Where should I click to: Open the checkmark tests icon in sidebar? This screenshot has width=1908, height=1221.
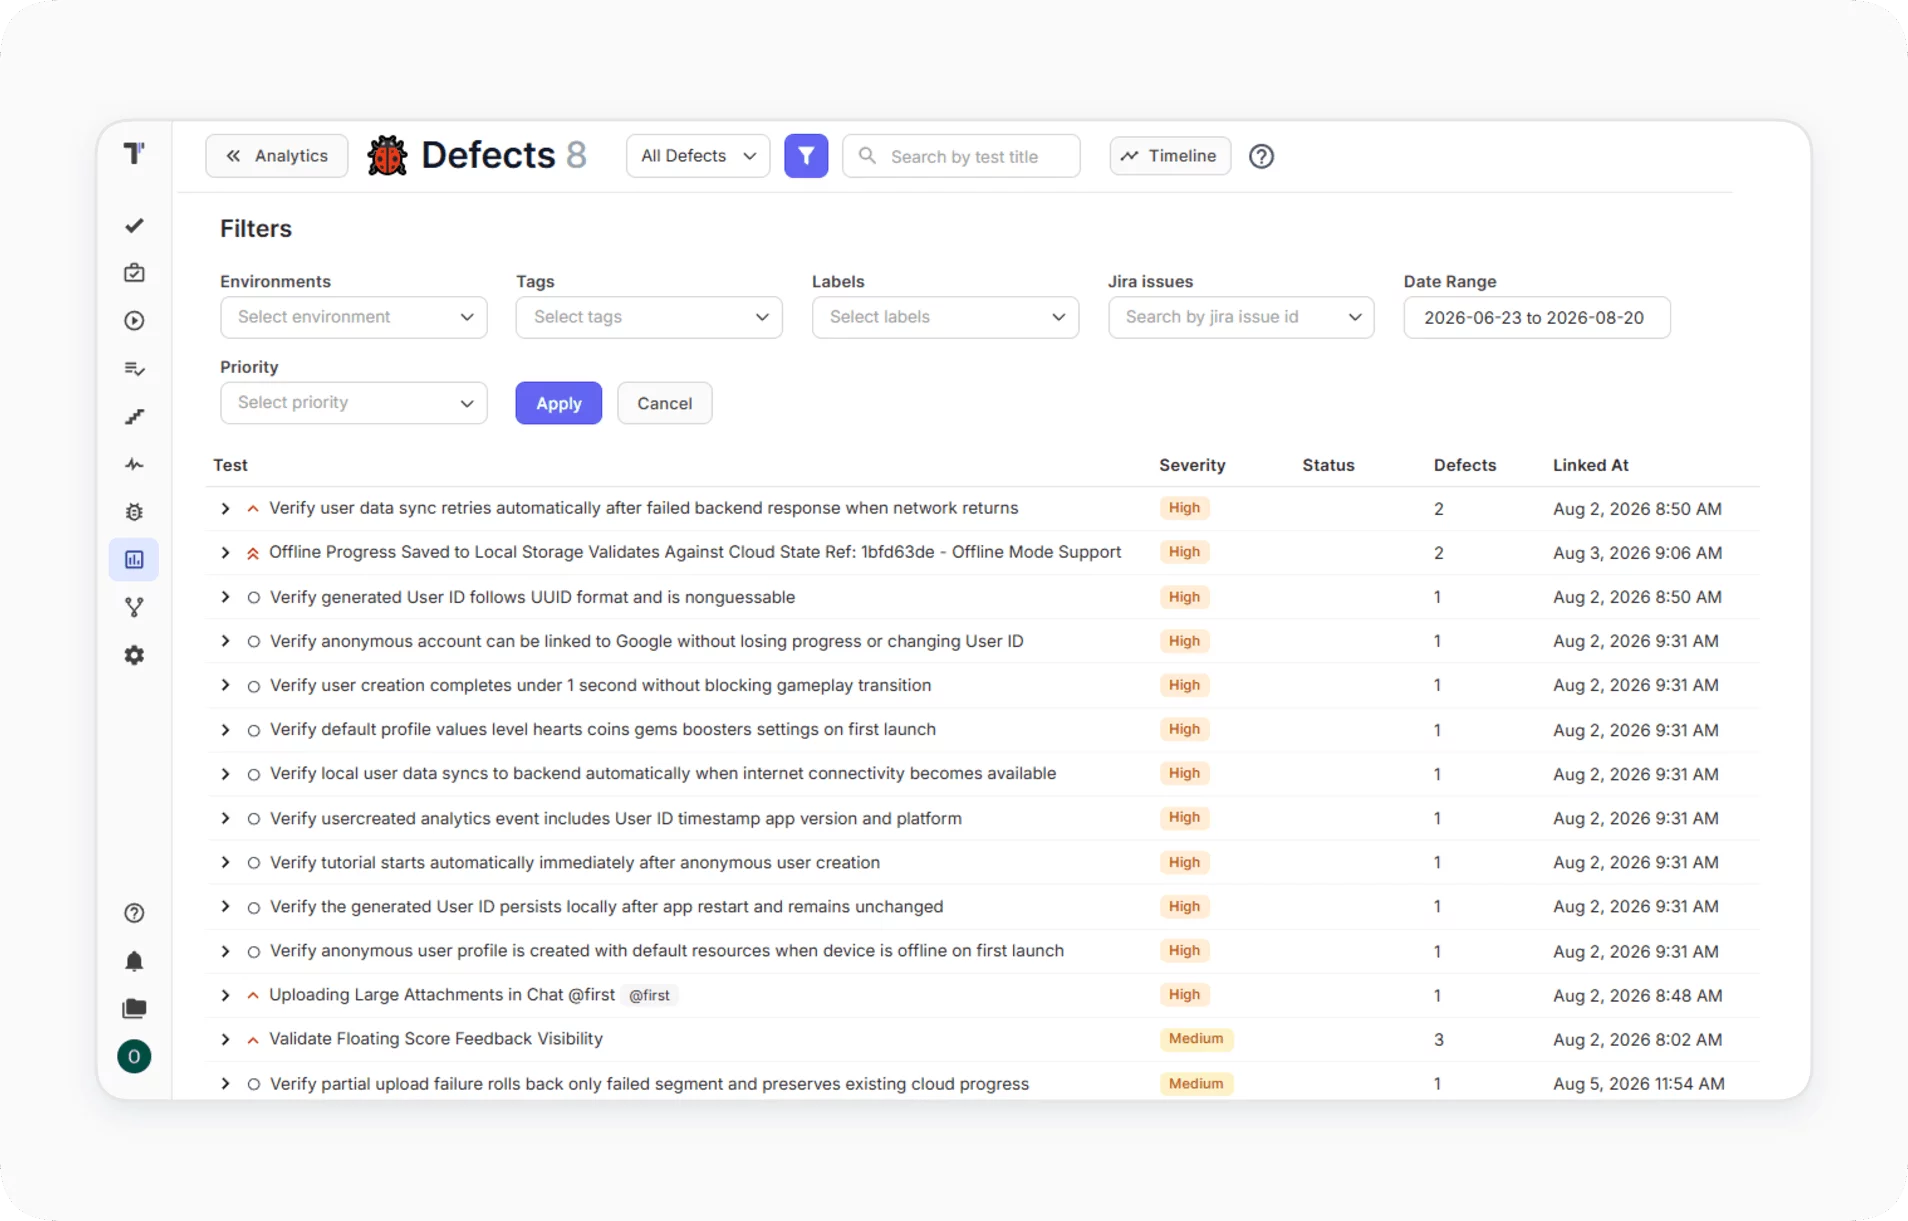coord(134,226)
